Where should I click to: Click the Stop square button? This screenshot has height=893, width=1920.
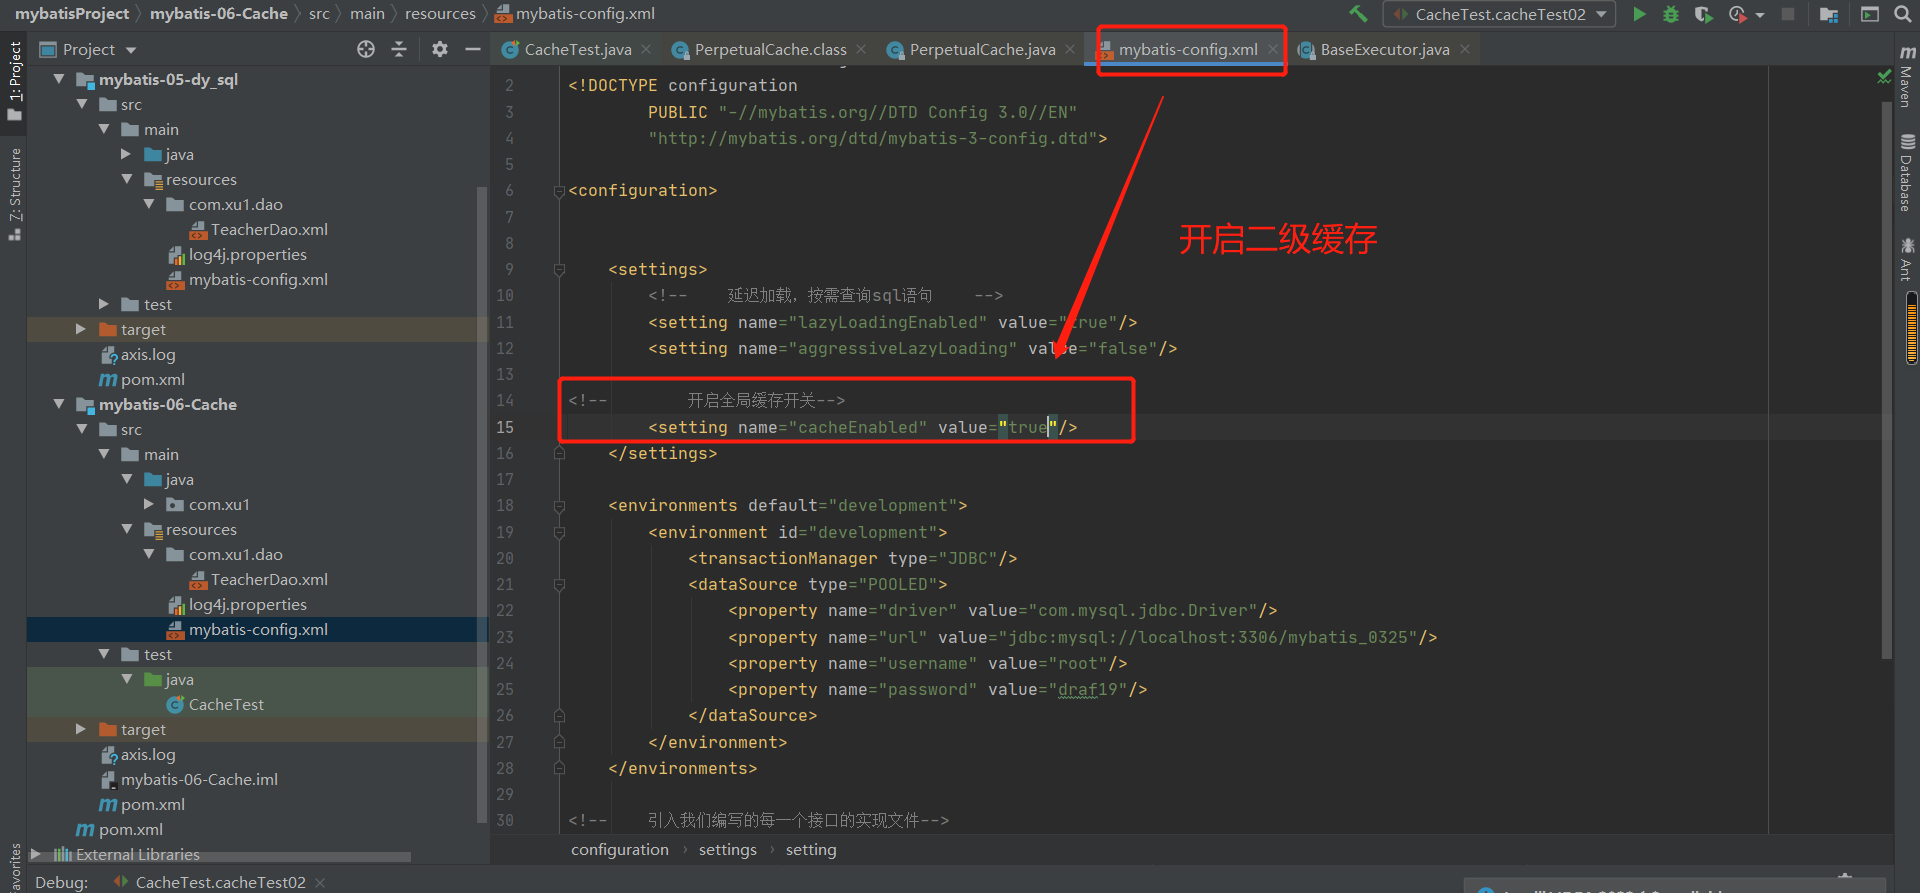click(x=1788, y=14)
